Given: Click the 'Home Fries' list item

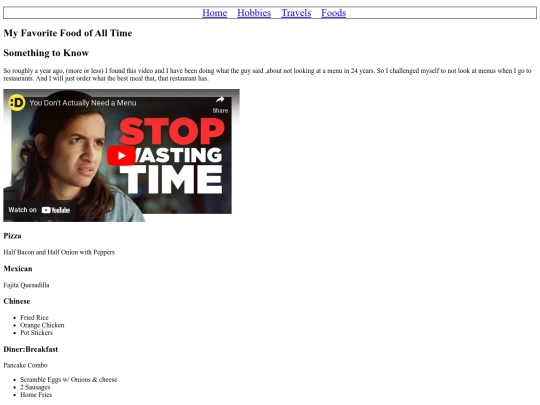Looking at the screenshot, I should pyautogui.click(x=36, y=395).
